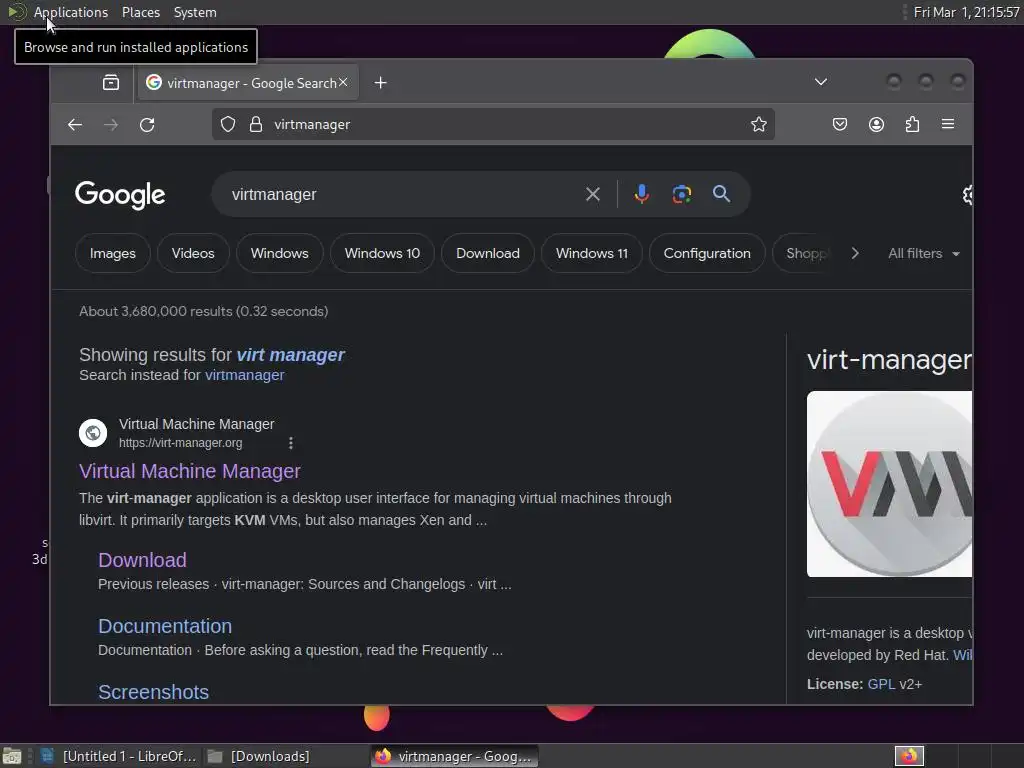
Task: Select the Windows 10 filter chip
Action: 382,253
